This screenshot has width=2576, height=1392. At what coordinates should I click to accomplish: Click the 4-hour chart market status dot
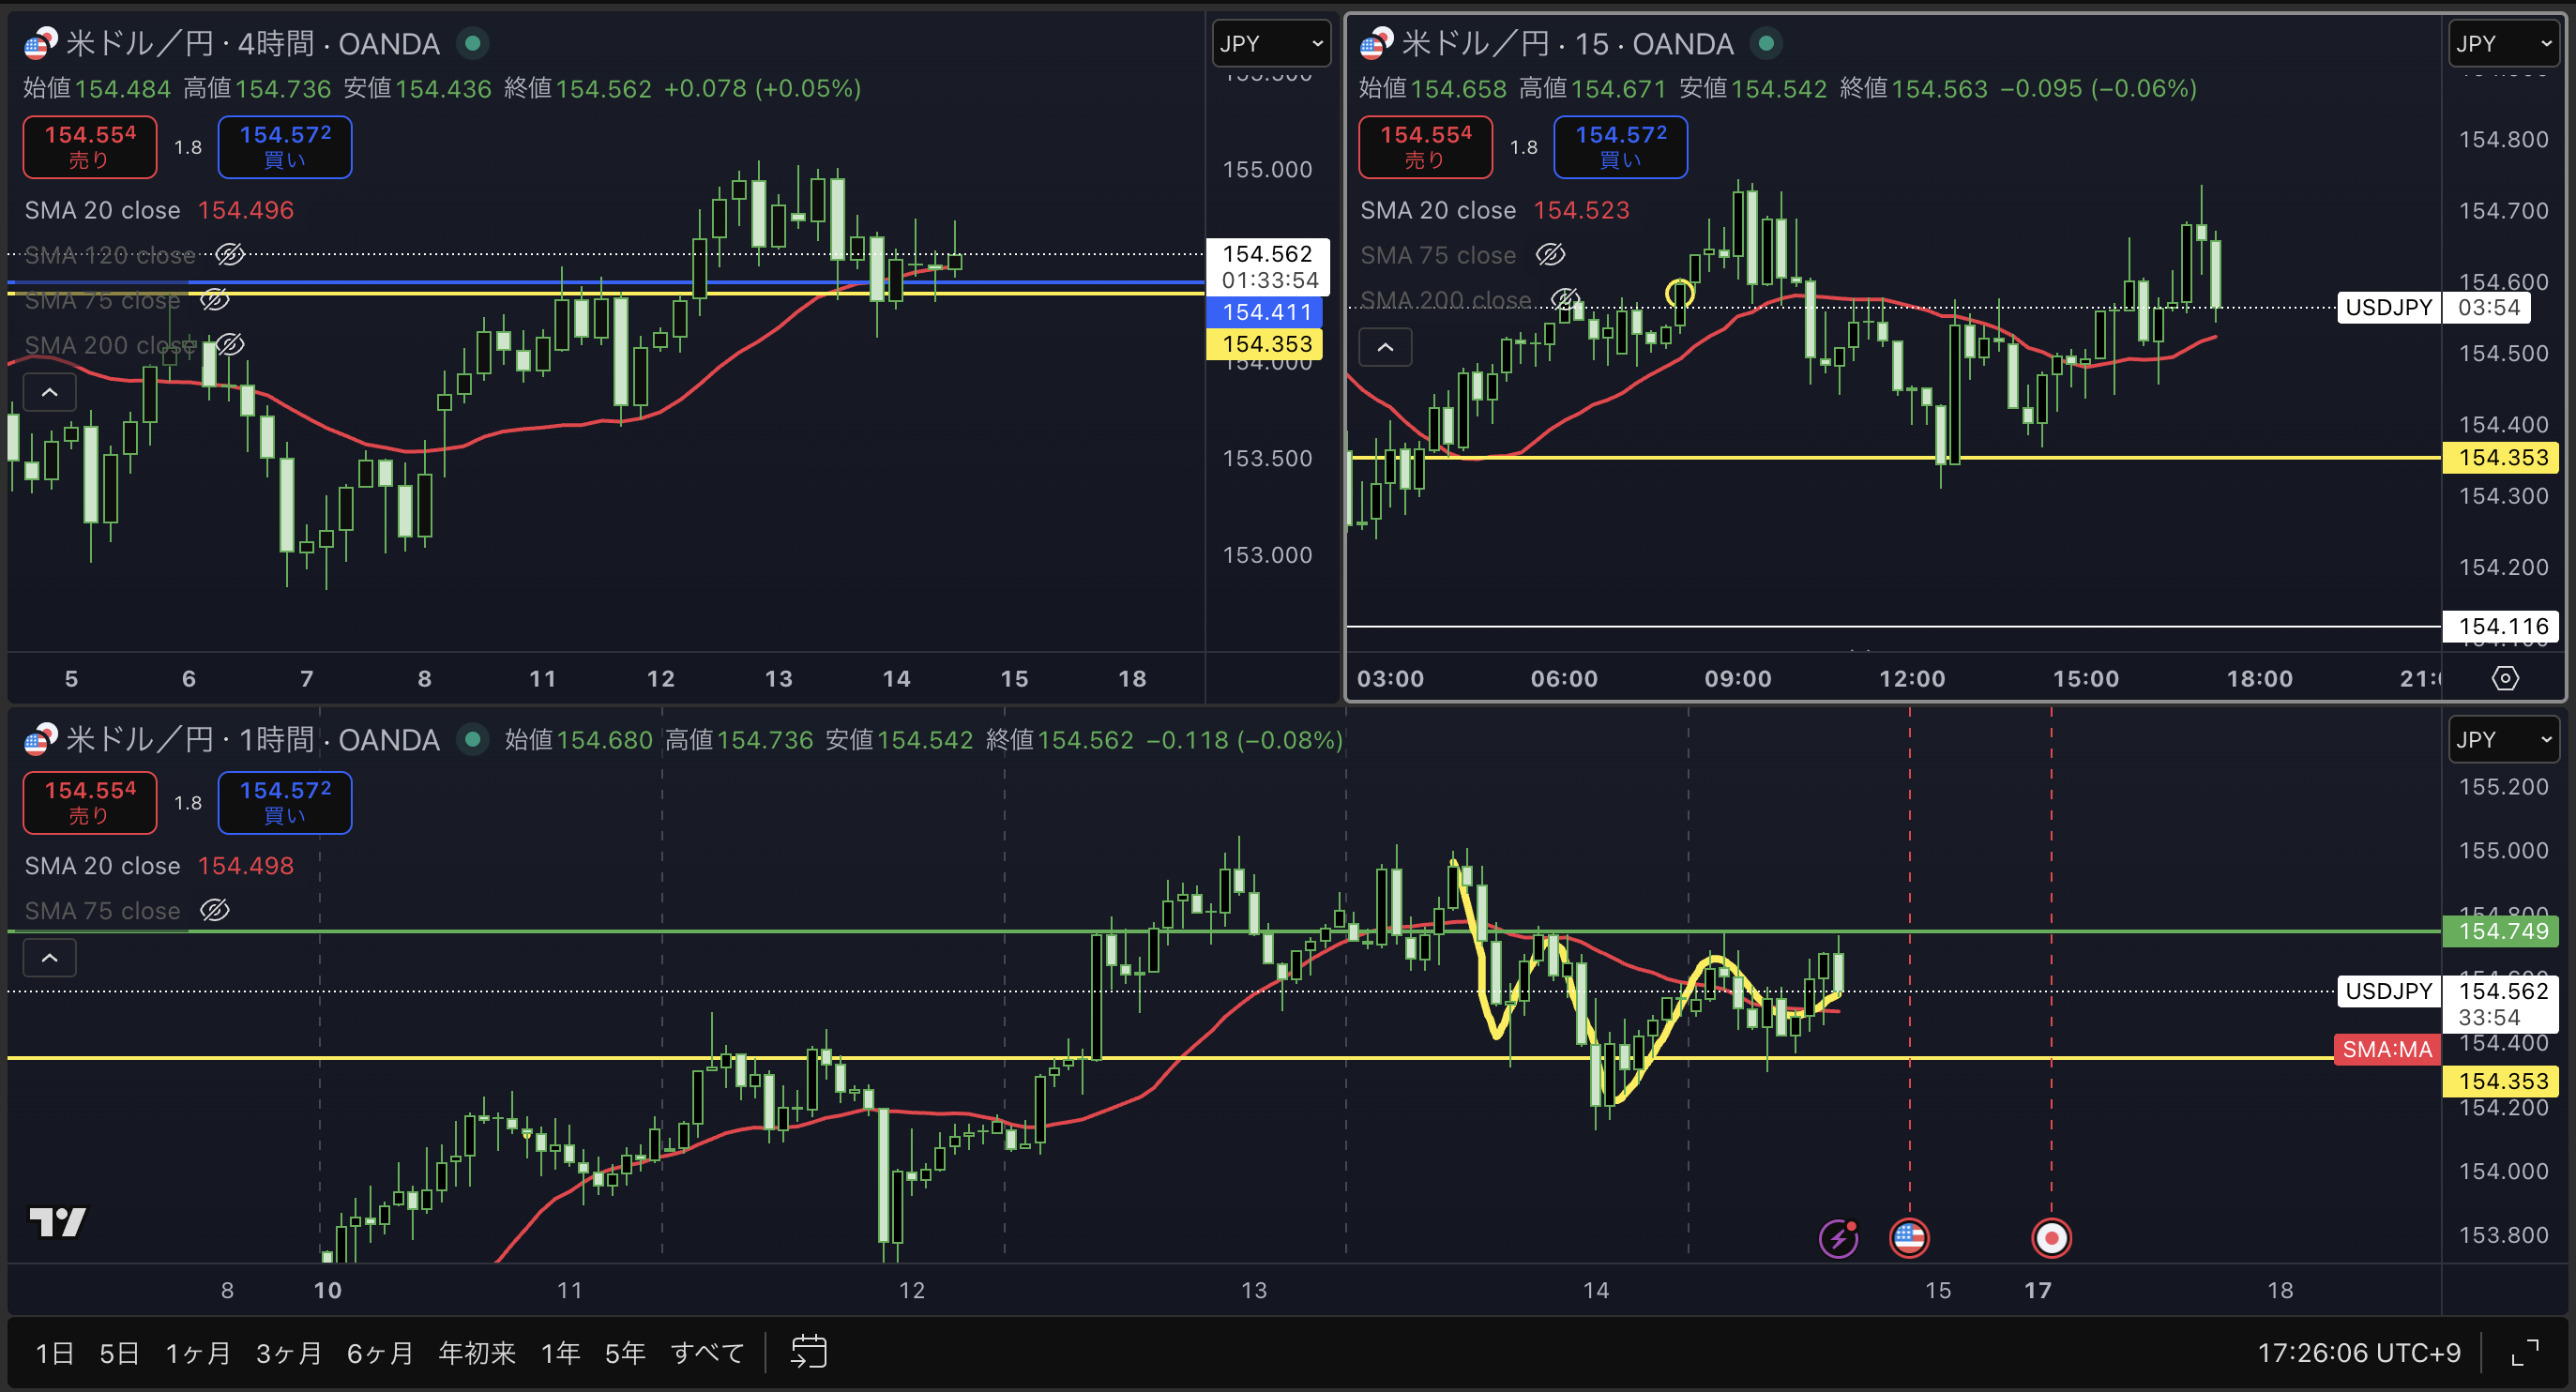click(x=473, y=43)
